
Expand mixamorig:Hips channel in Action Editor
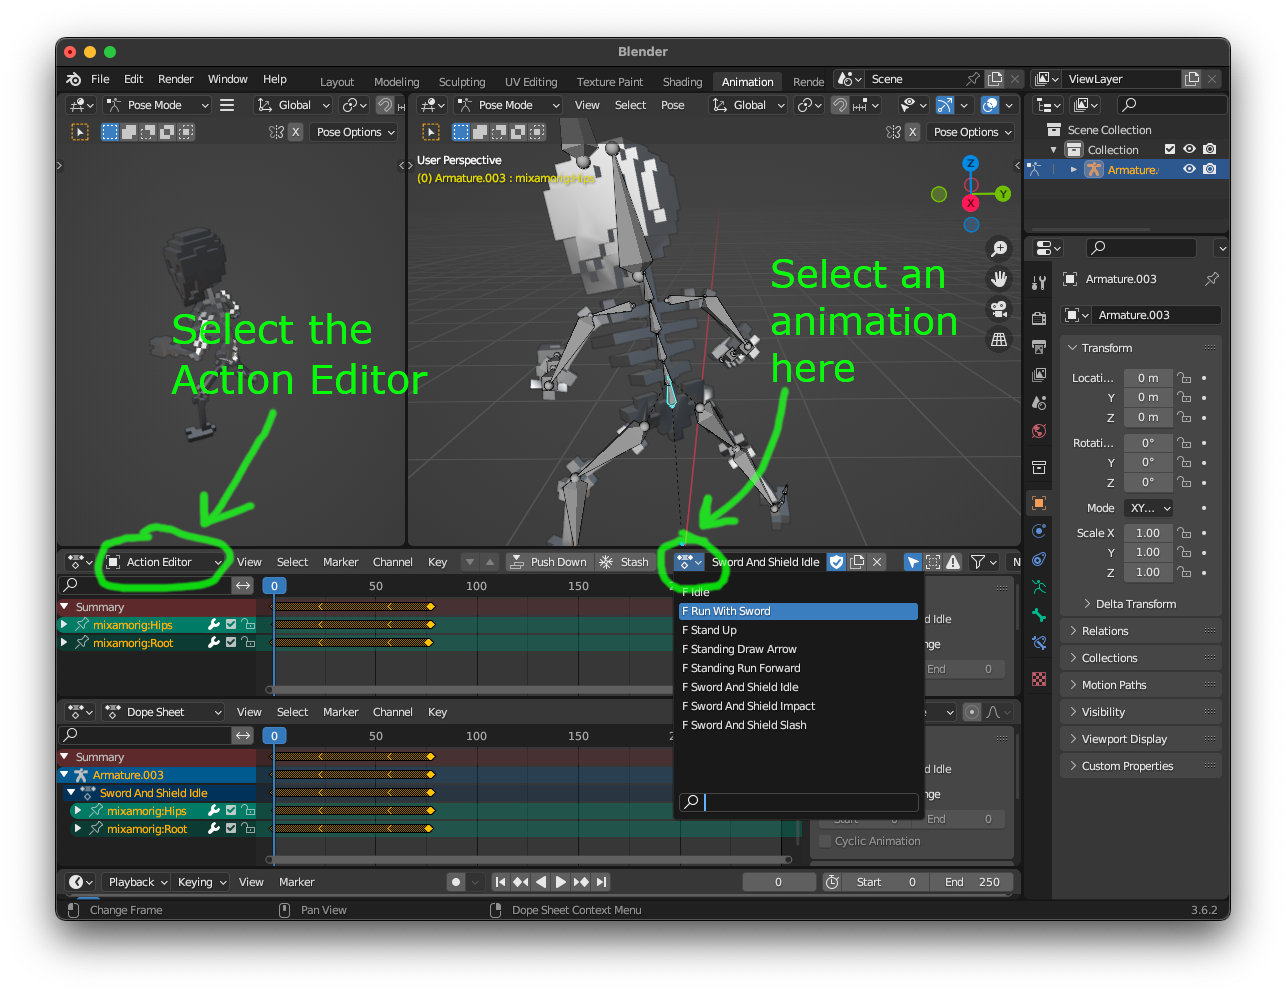[65, 625]
